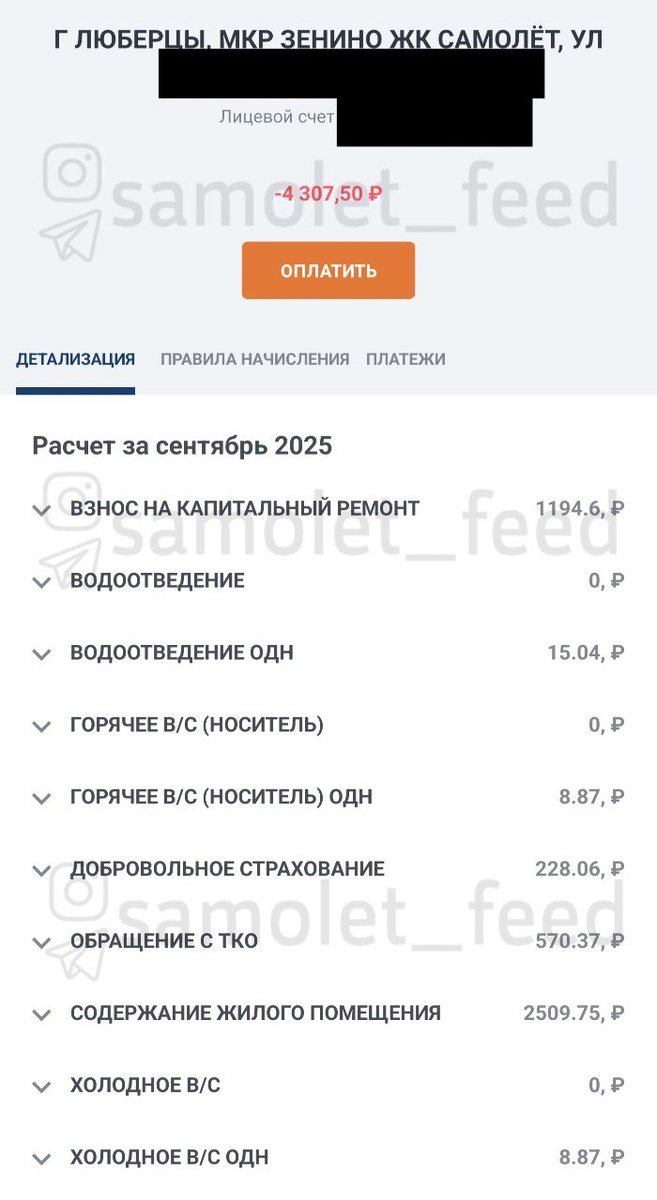Select the ДЕТАЛИЗАЦИЯ tab
The height and width of the screenshot is (1200, 657).
click(75, 358)
